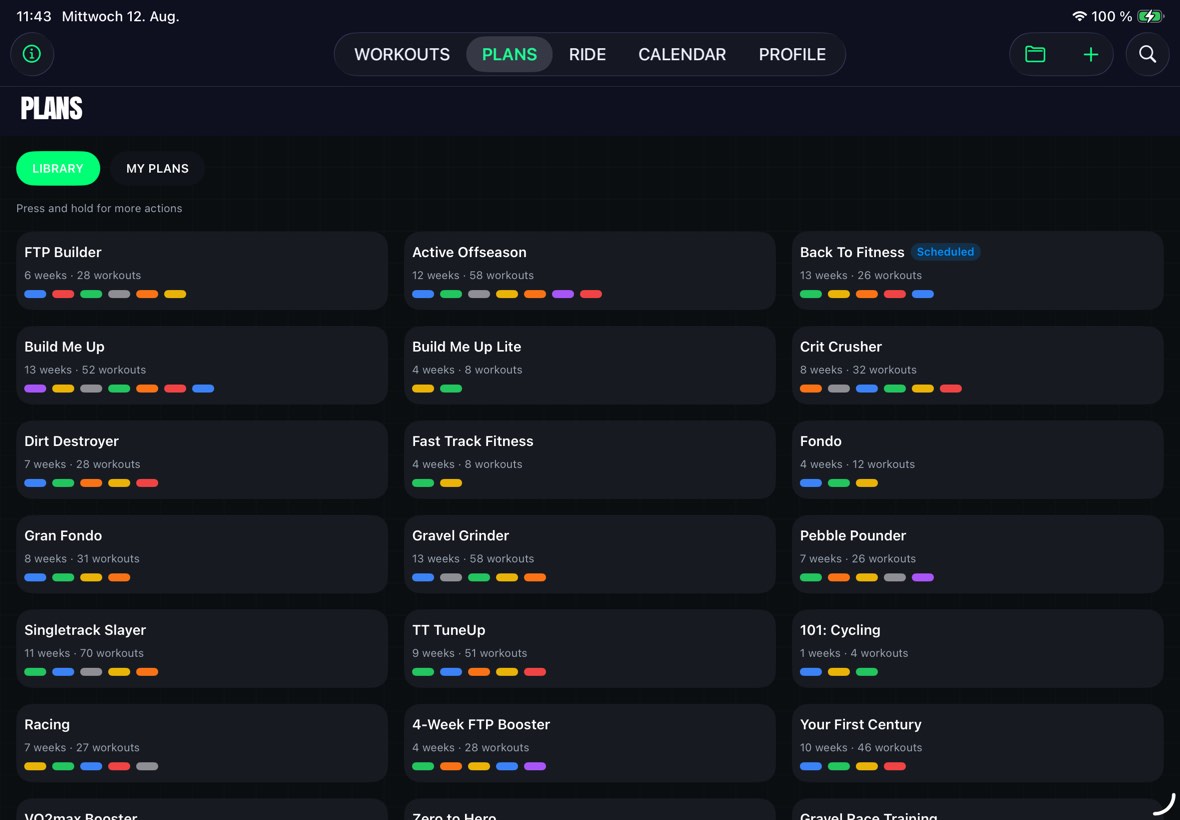This screenshot has height=820, width=1180.
Task: Open the folder icon in header
Action: [x=1035, y=54]
